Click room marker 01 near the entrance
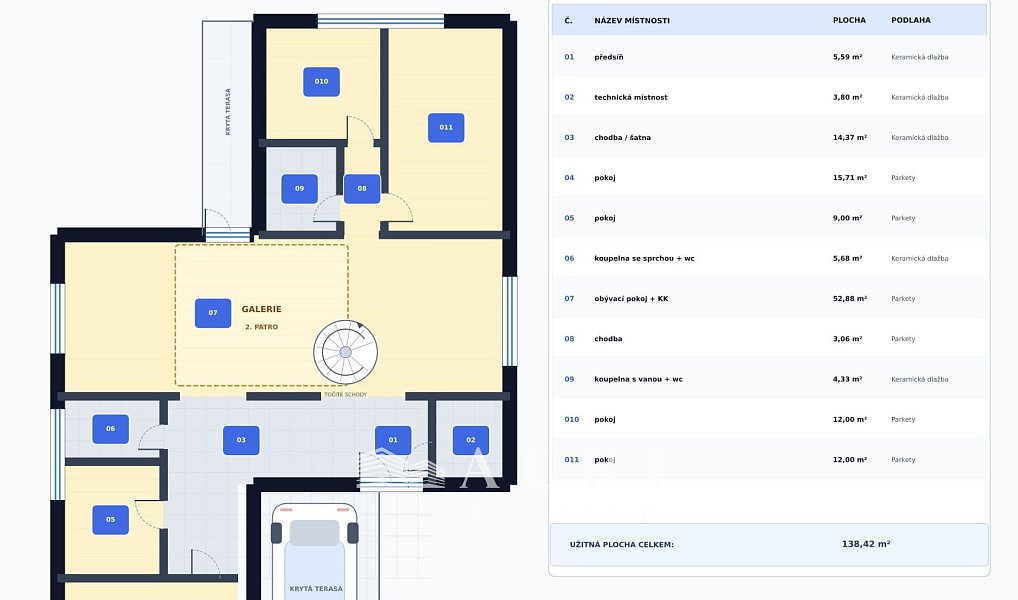The width and height of the screenshot is (1018, 600). (393, 440)
